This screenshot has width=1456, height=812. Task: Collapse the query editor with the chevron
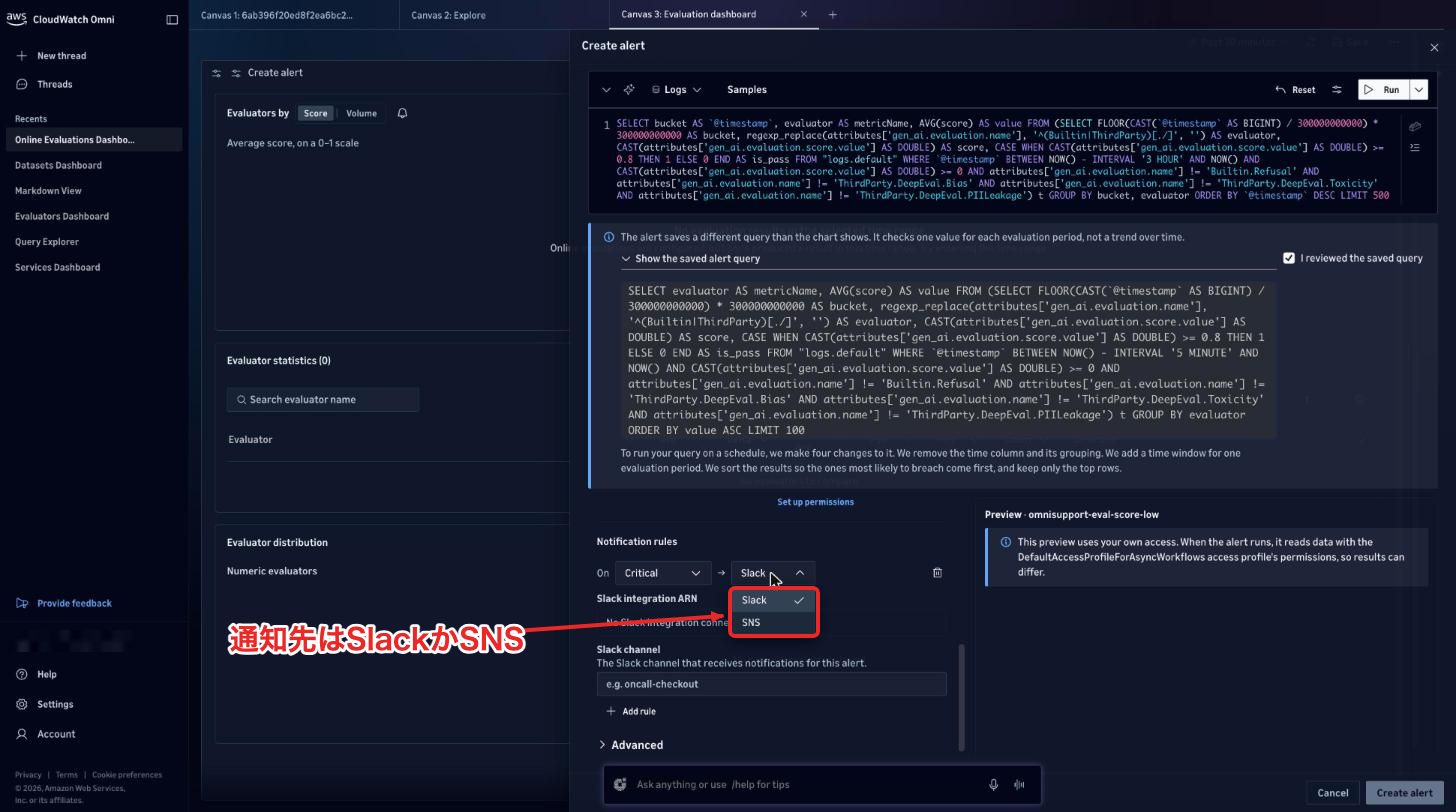[x=606, y=90]
